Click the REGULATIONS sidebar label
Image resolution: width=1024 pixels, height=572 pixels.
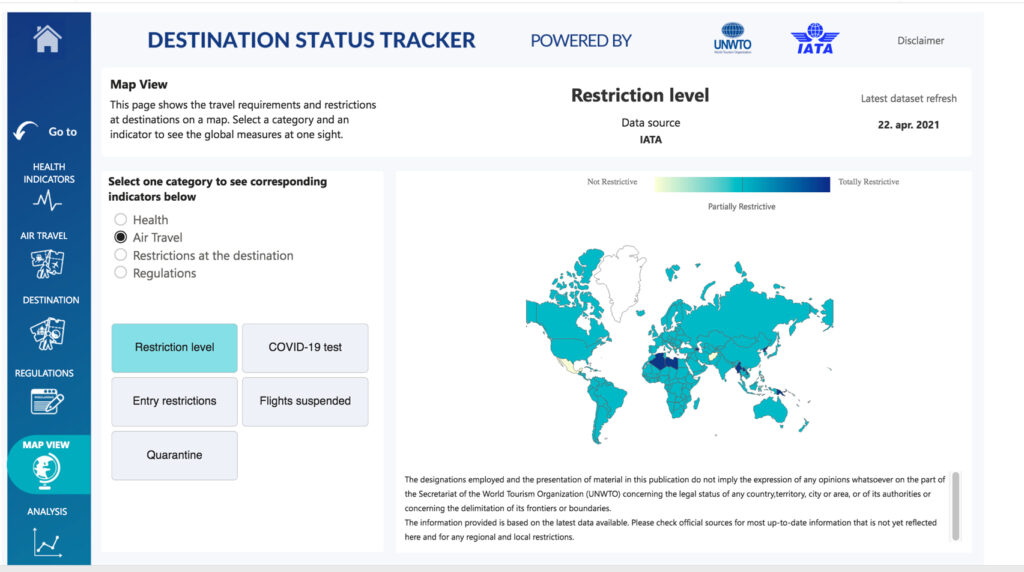44,373
